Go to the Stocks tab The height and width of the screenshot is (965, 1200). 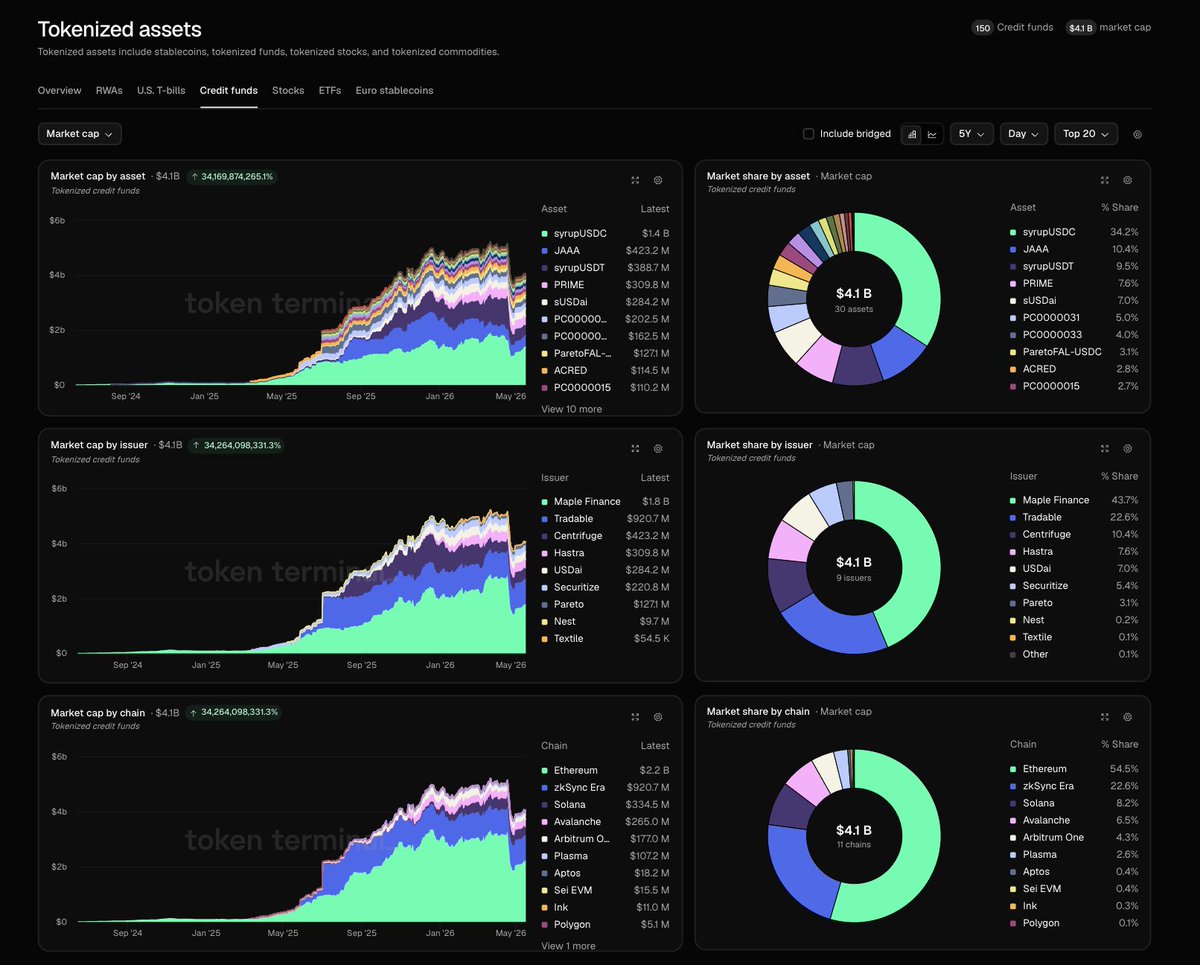(288, 91)
